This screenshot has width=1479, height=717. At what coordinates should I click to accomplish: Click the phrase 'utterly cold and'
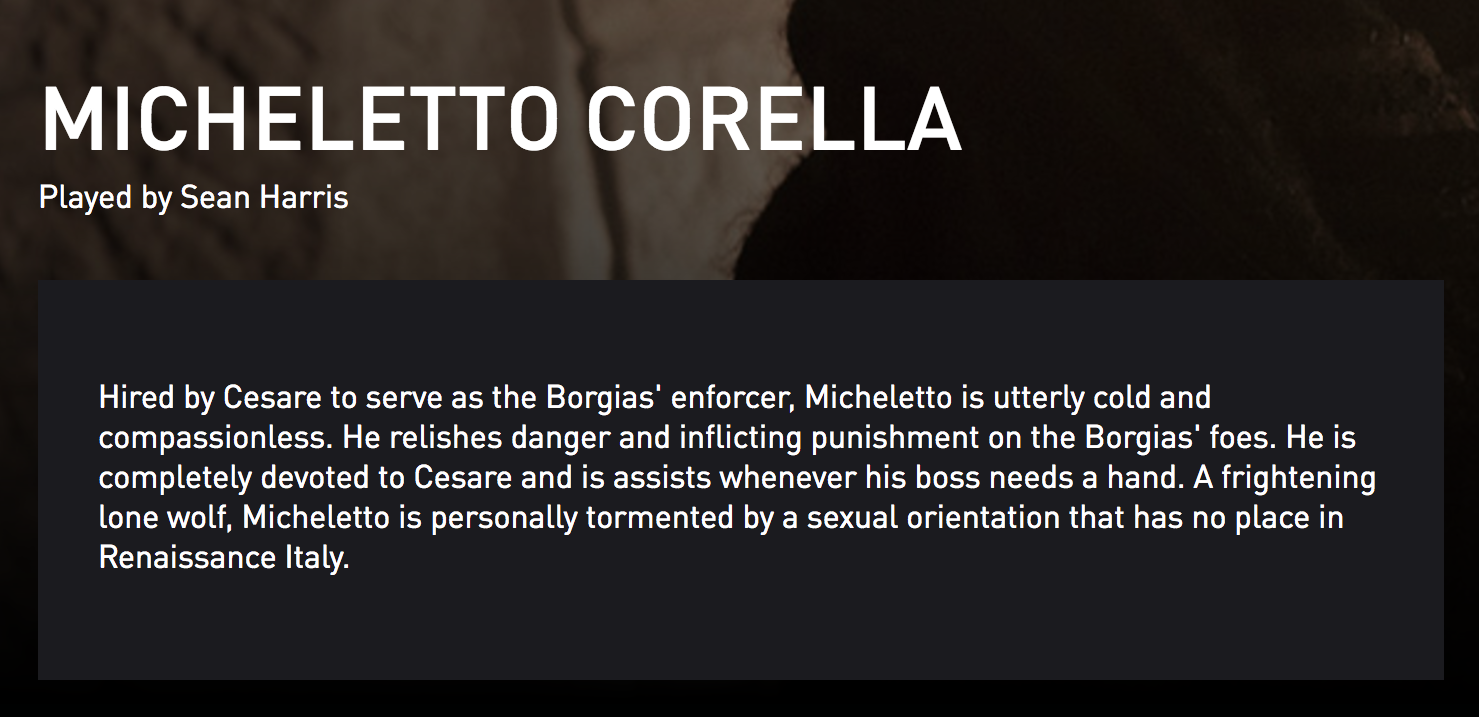(1102, 398)
